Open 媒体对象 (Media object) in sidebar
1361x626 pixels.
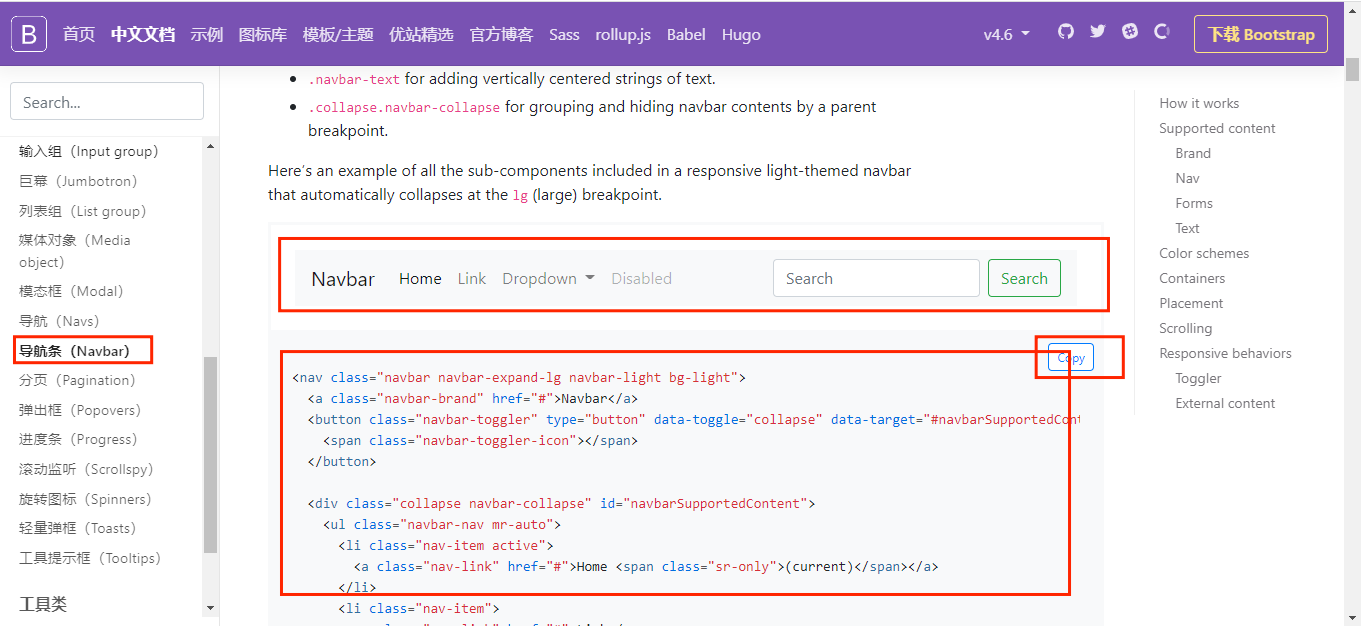tap(75, 251)
